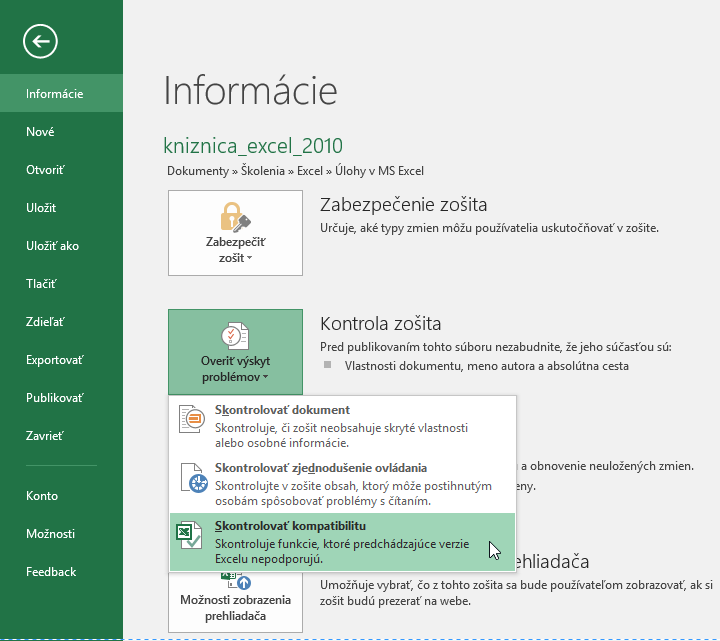
Task: Go to Otvoriť in the sidebar
Action: click(62, 170)
